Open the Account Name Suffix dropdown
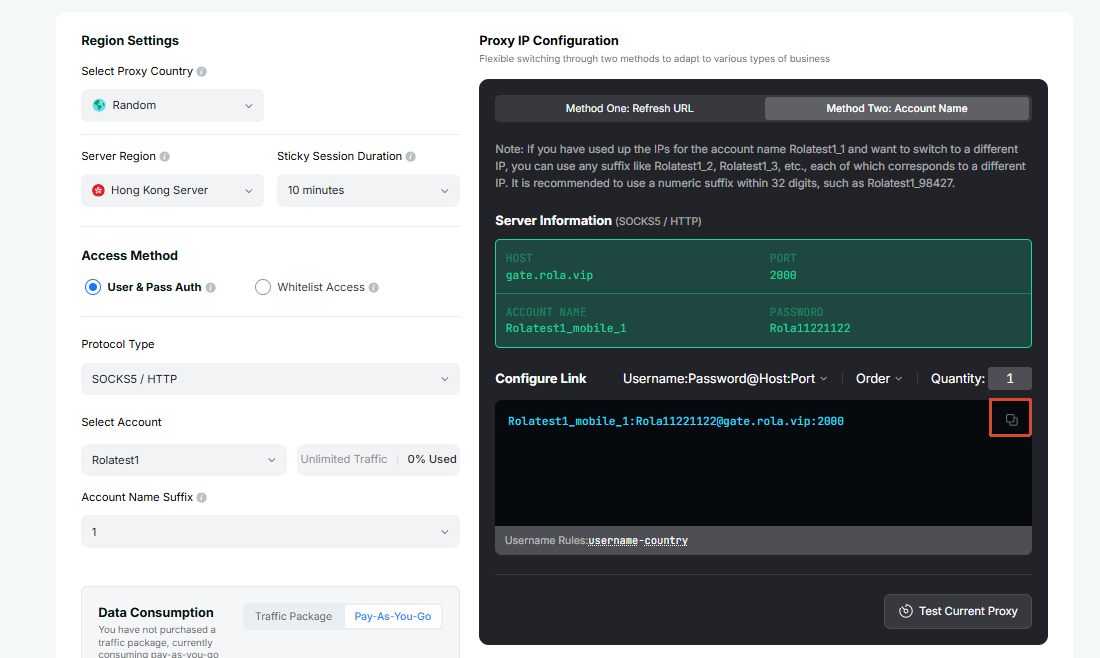1100x658 pixels. coord(270,532)
